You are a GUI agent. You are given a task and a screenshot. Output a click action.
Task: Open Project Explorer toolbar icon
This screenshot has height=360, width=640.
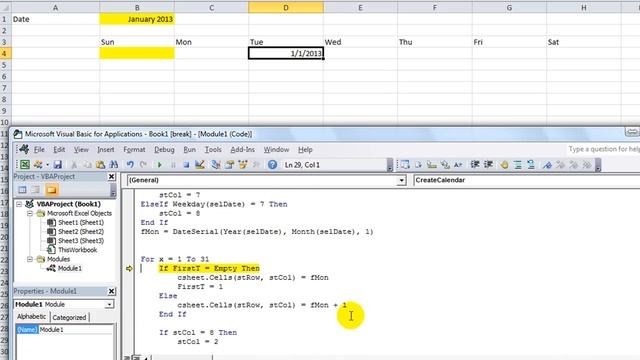216,164
